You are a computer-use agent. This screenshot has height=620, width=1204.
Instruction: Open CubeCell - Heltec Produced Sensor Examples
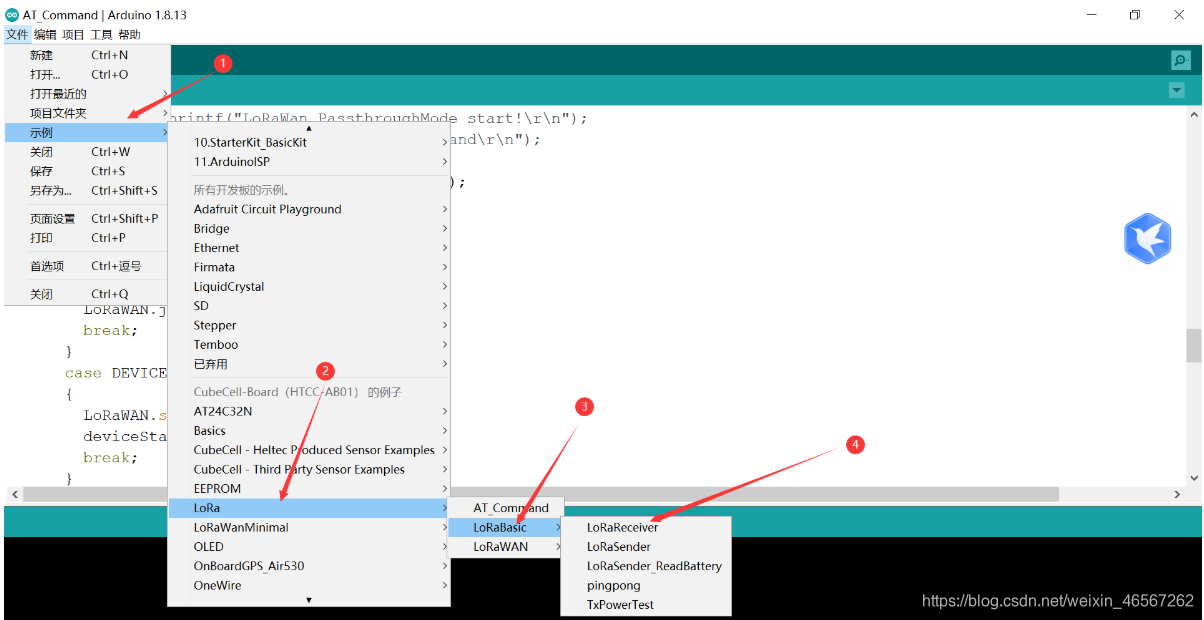point(309,450)
